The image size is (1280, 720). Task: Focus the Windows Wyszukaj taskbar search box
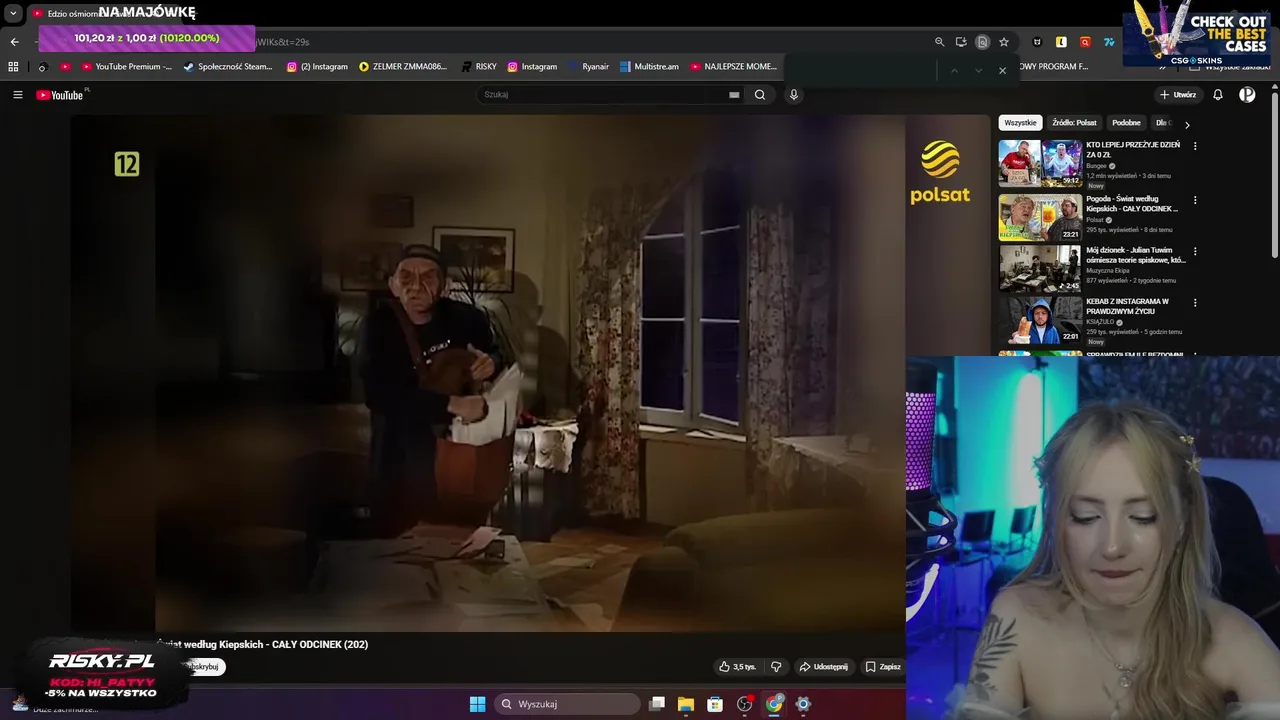click(566, 704)
